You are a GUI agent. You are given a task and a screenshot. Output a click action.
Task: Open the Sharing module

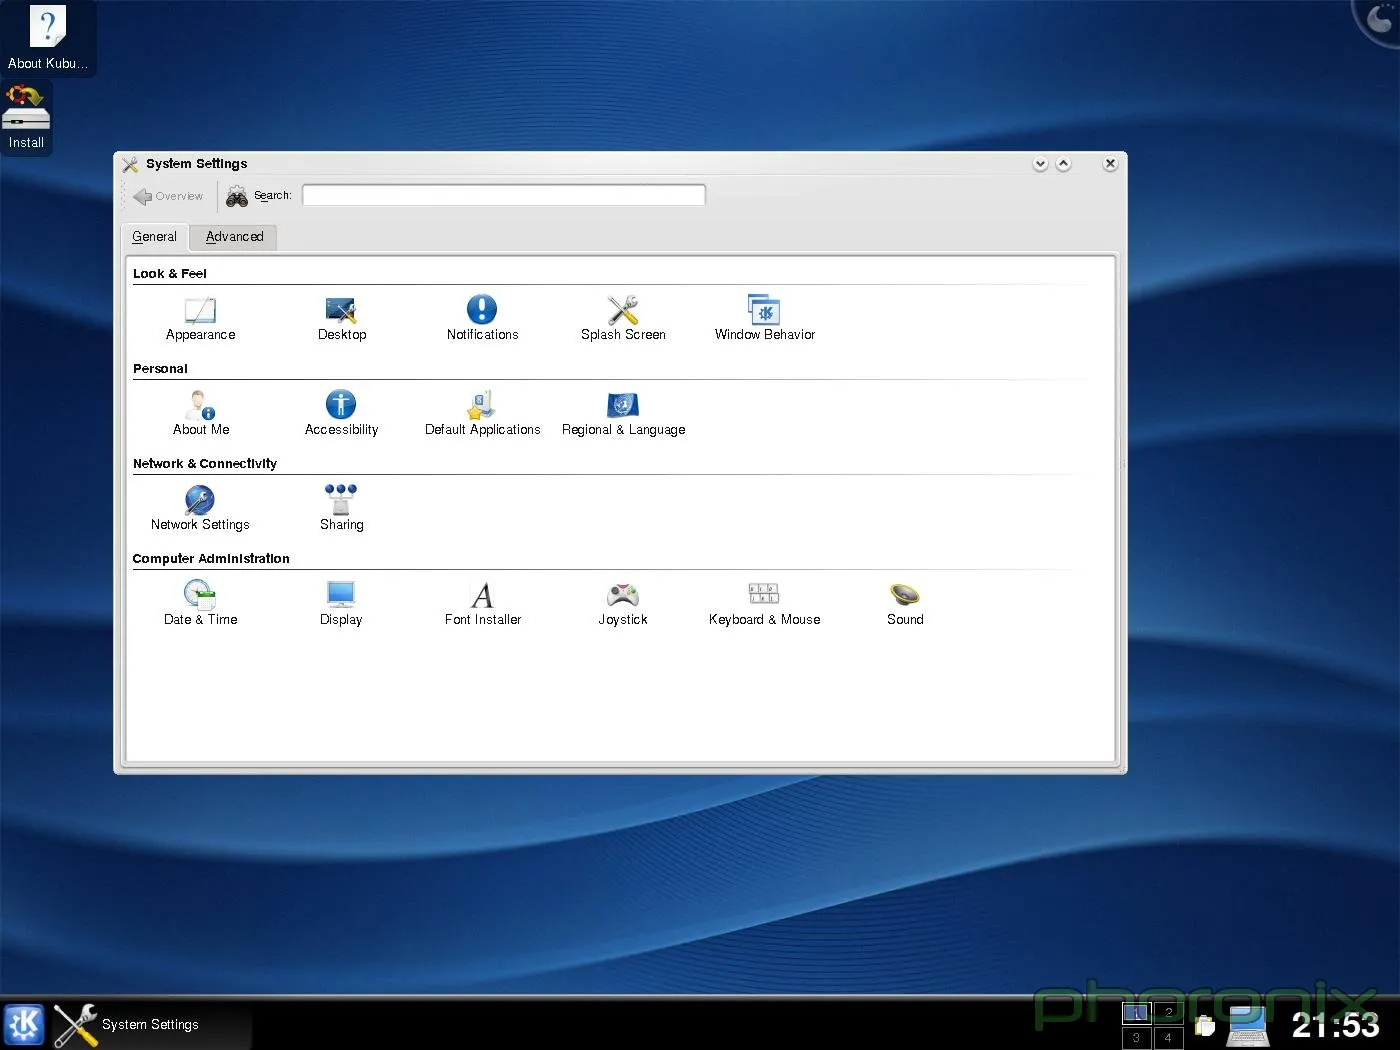(341, 509)
